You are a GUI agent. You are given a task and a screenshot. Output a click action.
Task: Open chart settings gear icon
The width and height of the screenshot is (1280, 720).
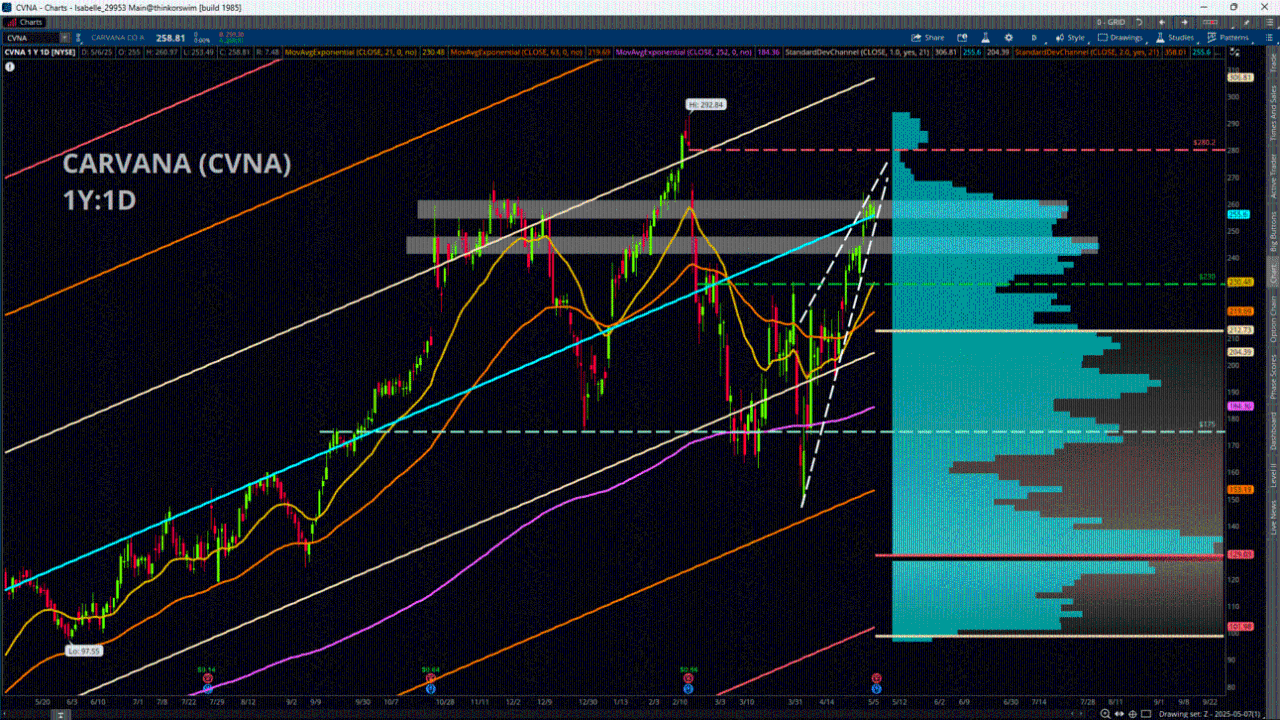coord(1007,37)
